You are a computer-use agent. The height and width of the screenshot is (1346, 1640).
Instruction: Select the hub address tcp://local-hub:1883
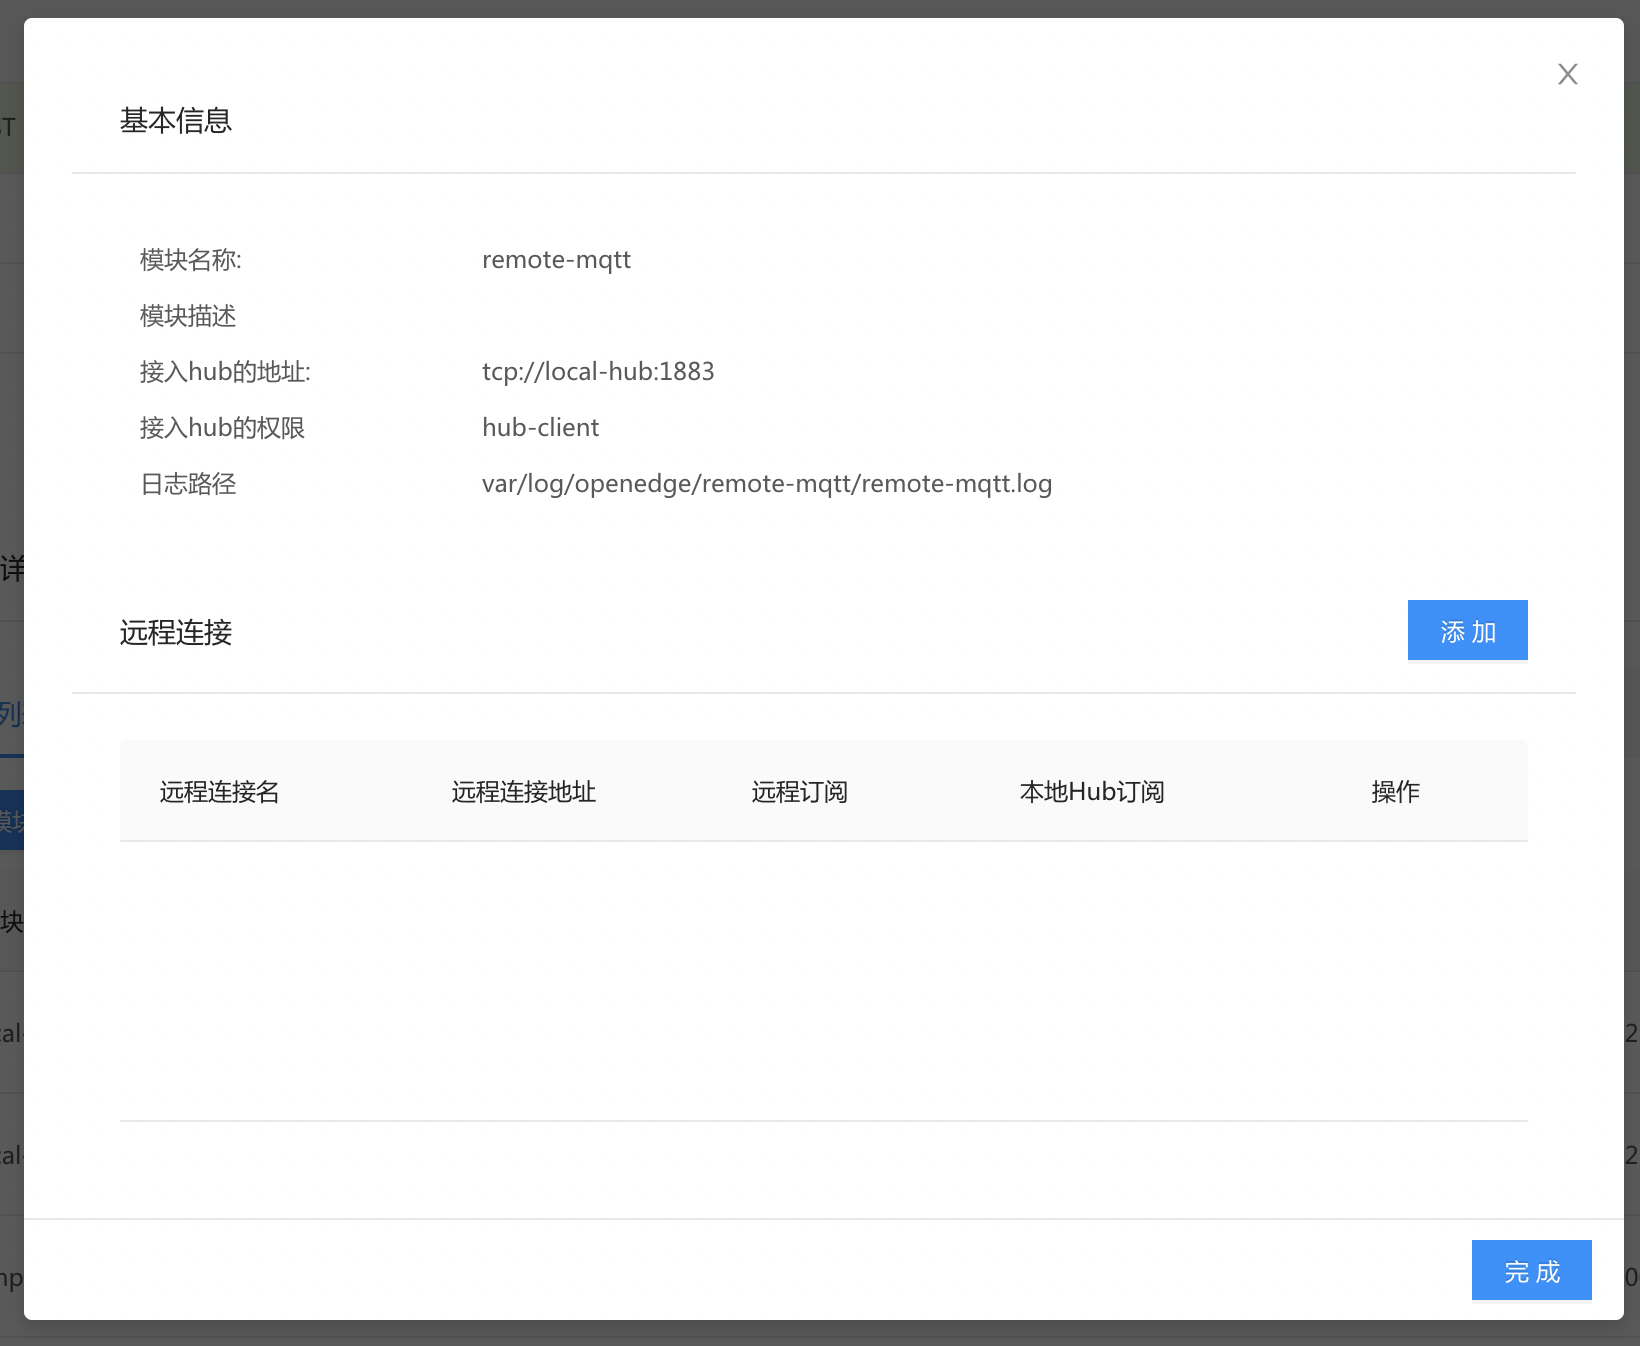(598, 372)
